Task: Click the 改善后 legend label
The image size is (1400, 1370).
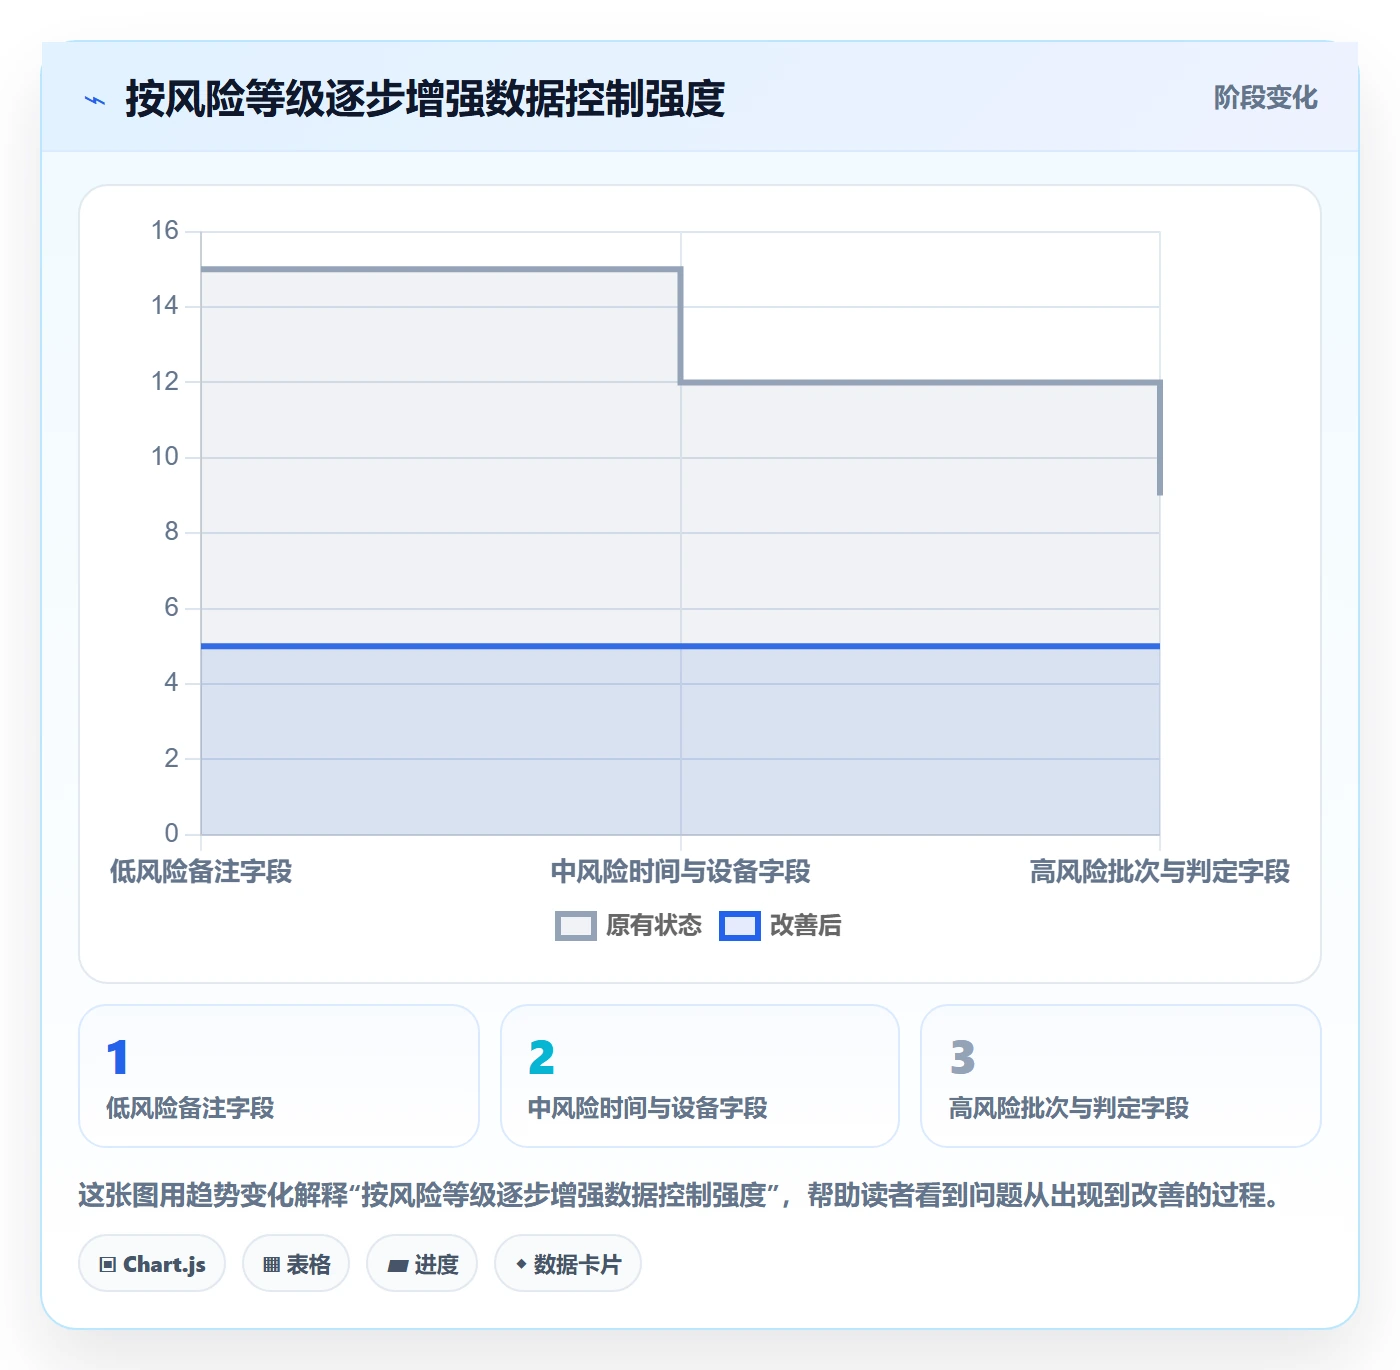Action: (x=805, y=926)
